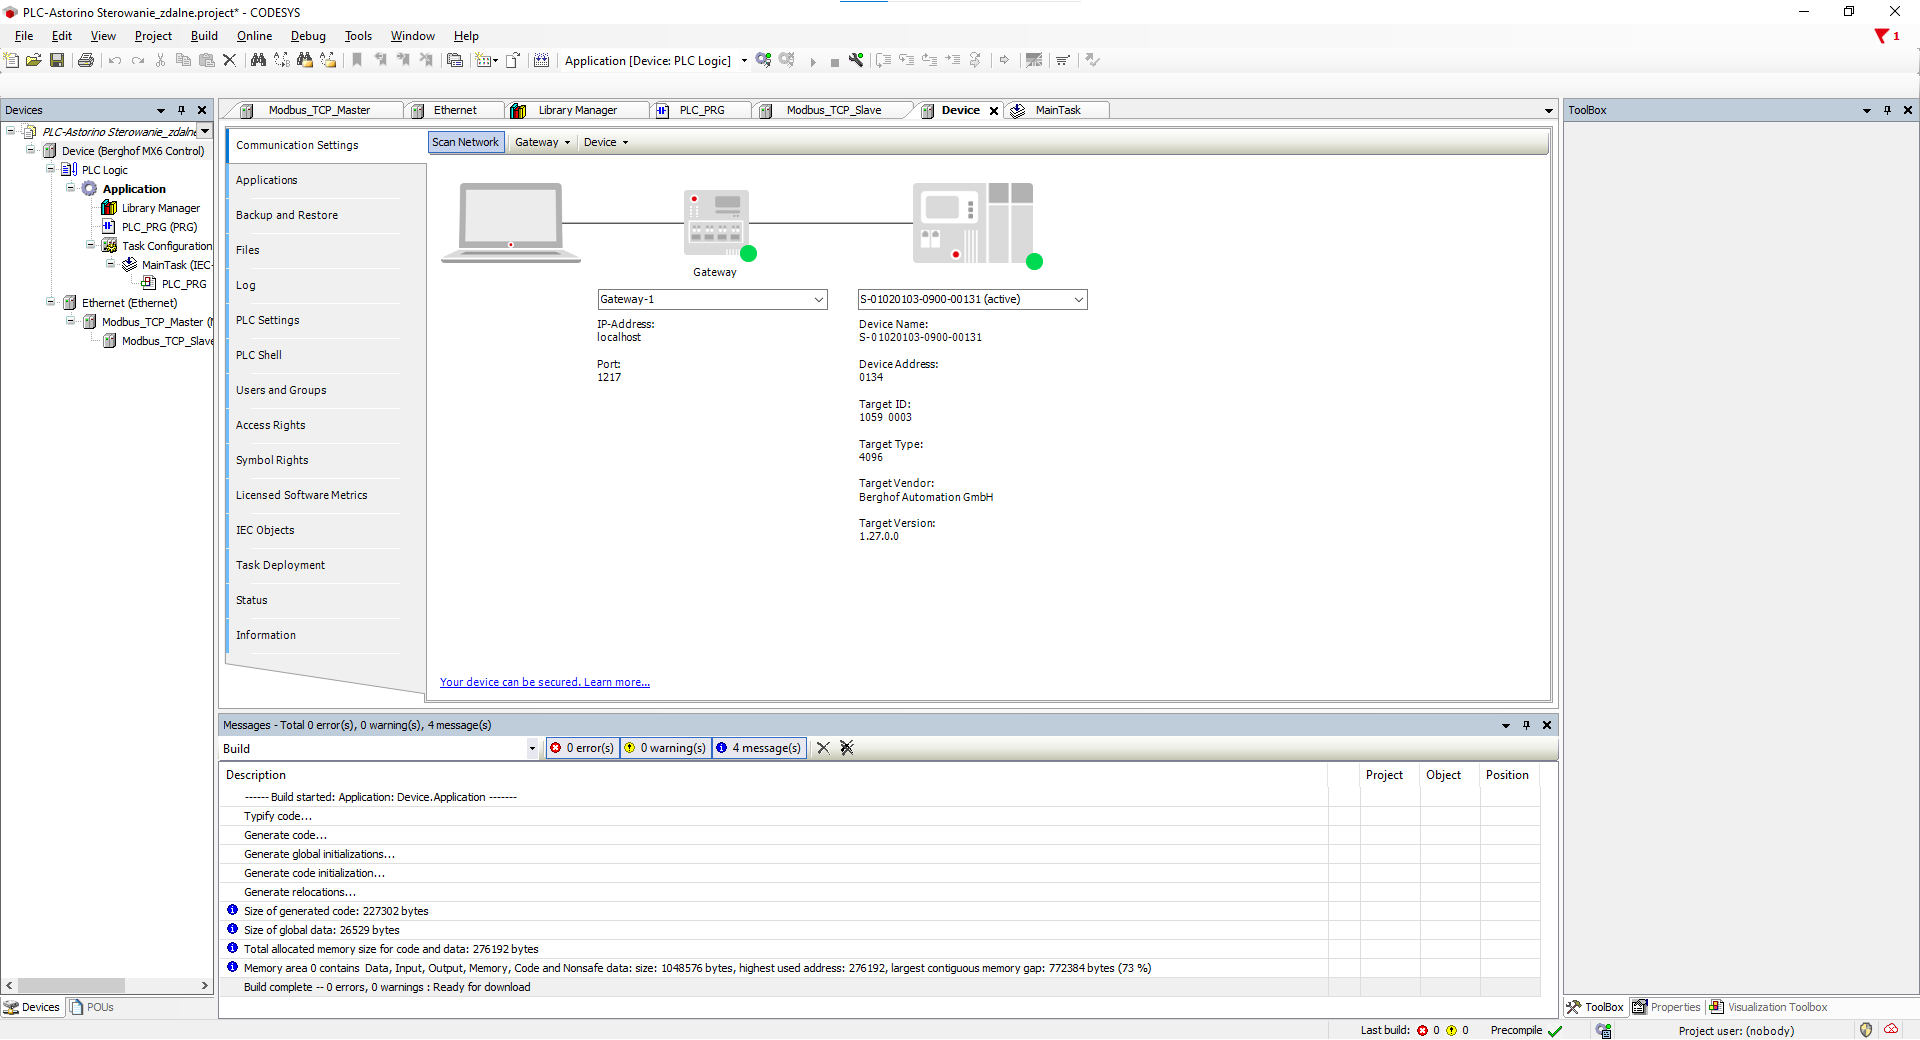Open the Online menu
Screen dimensions: 1920x1040
point(254,36)
